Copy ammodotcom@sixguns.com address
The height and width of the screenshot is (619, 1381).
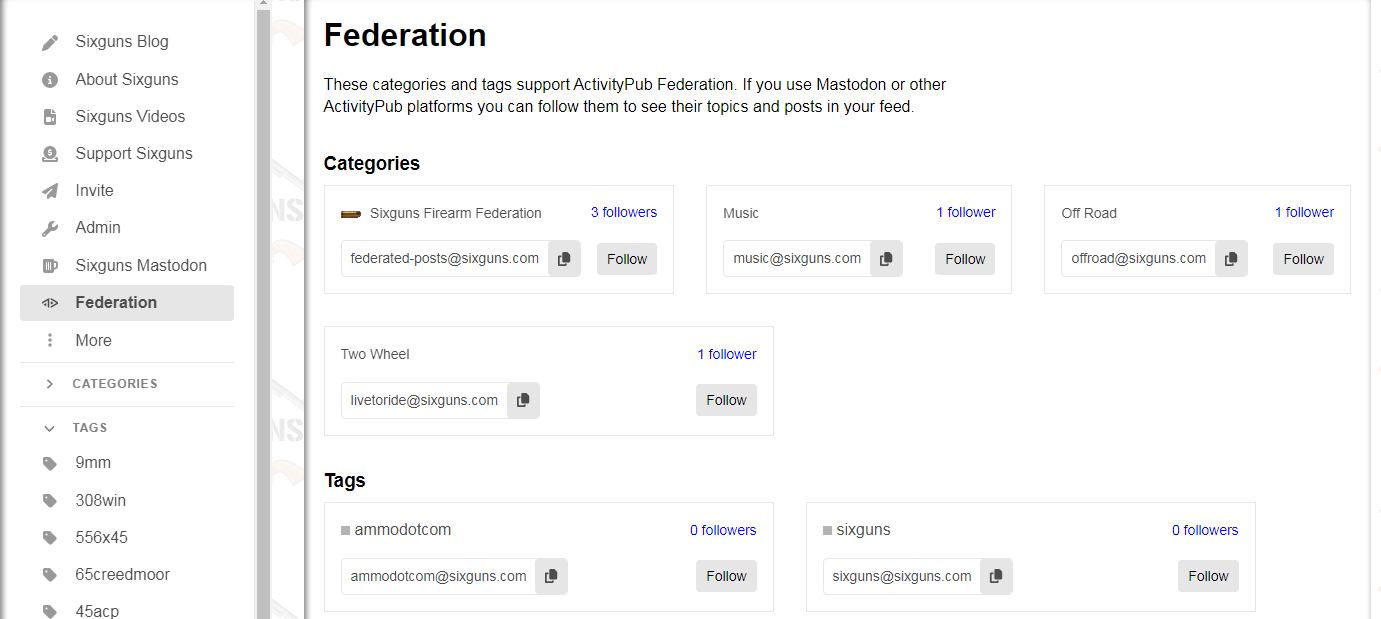(x=551, y=576)
